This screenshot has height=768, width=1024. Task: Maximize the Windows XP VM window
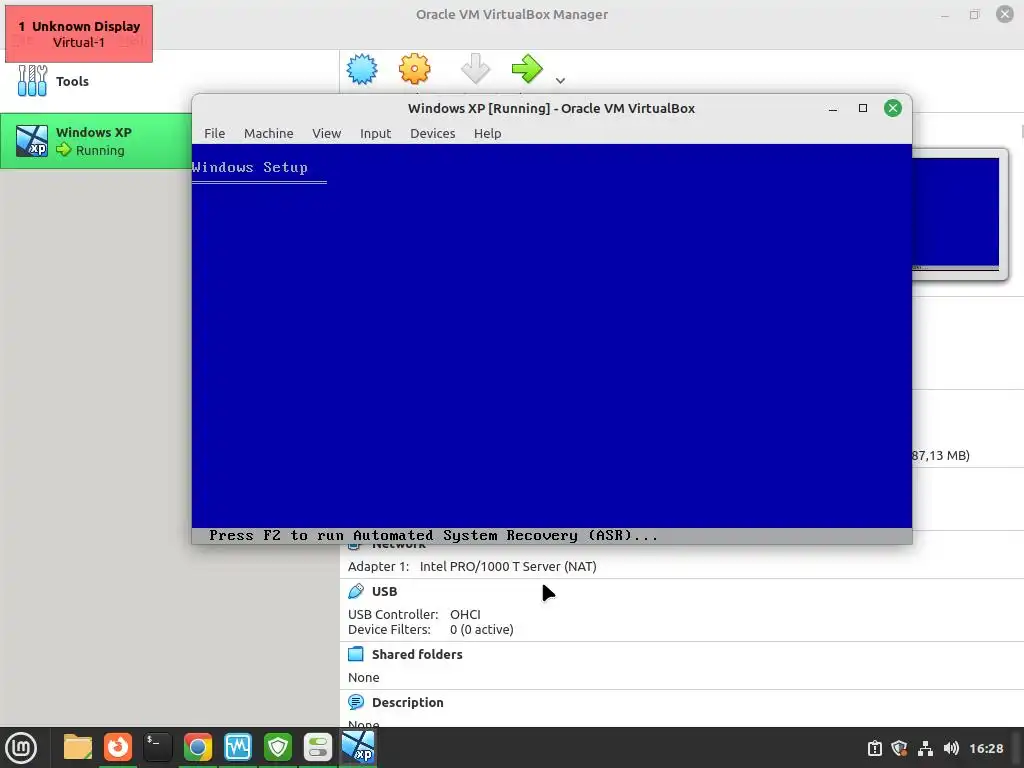[863, 108]
